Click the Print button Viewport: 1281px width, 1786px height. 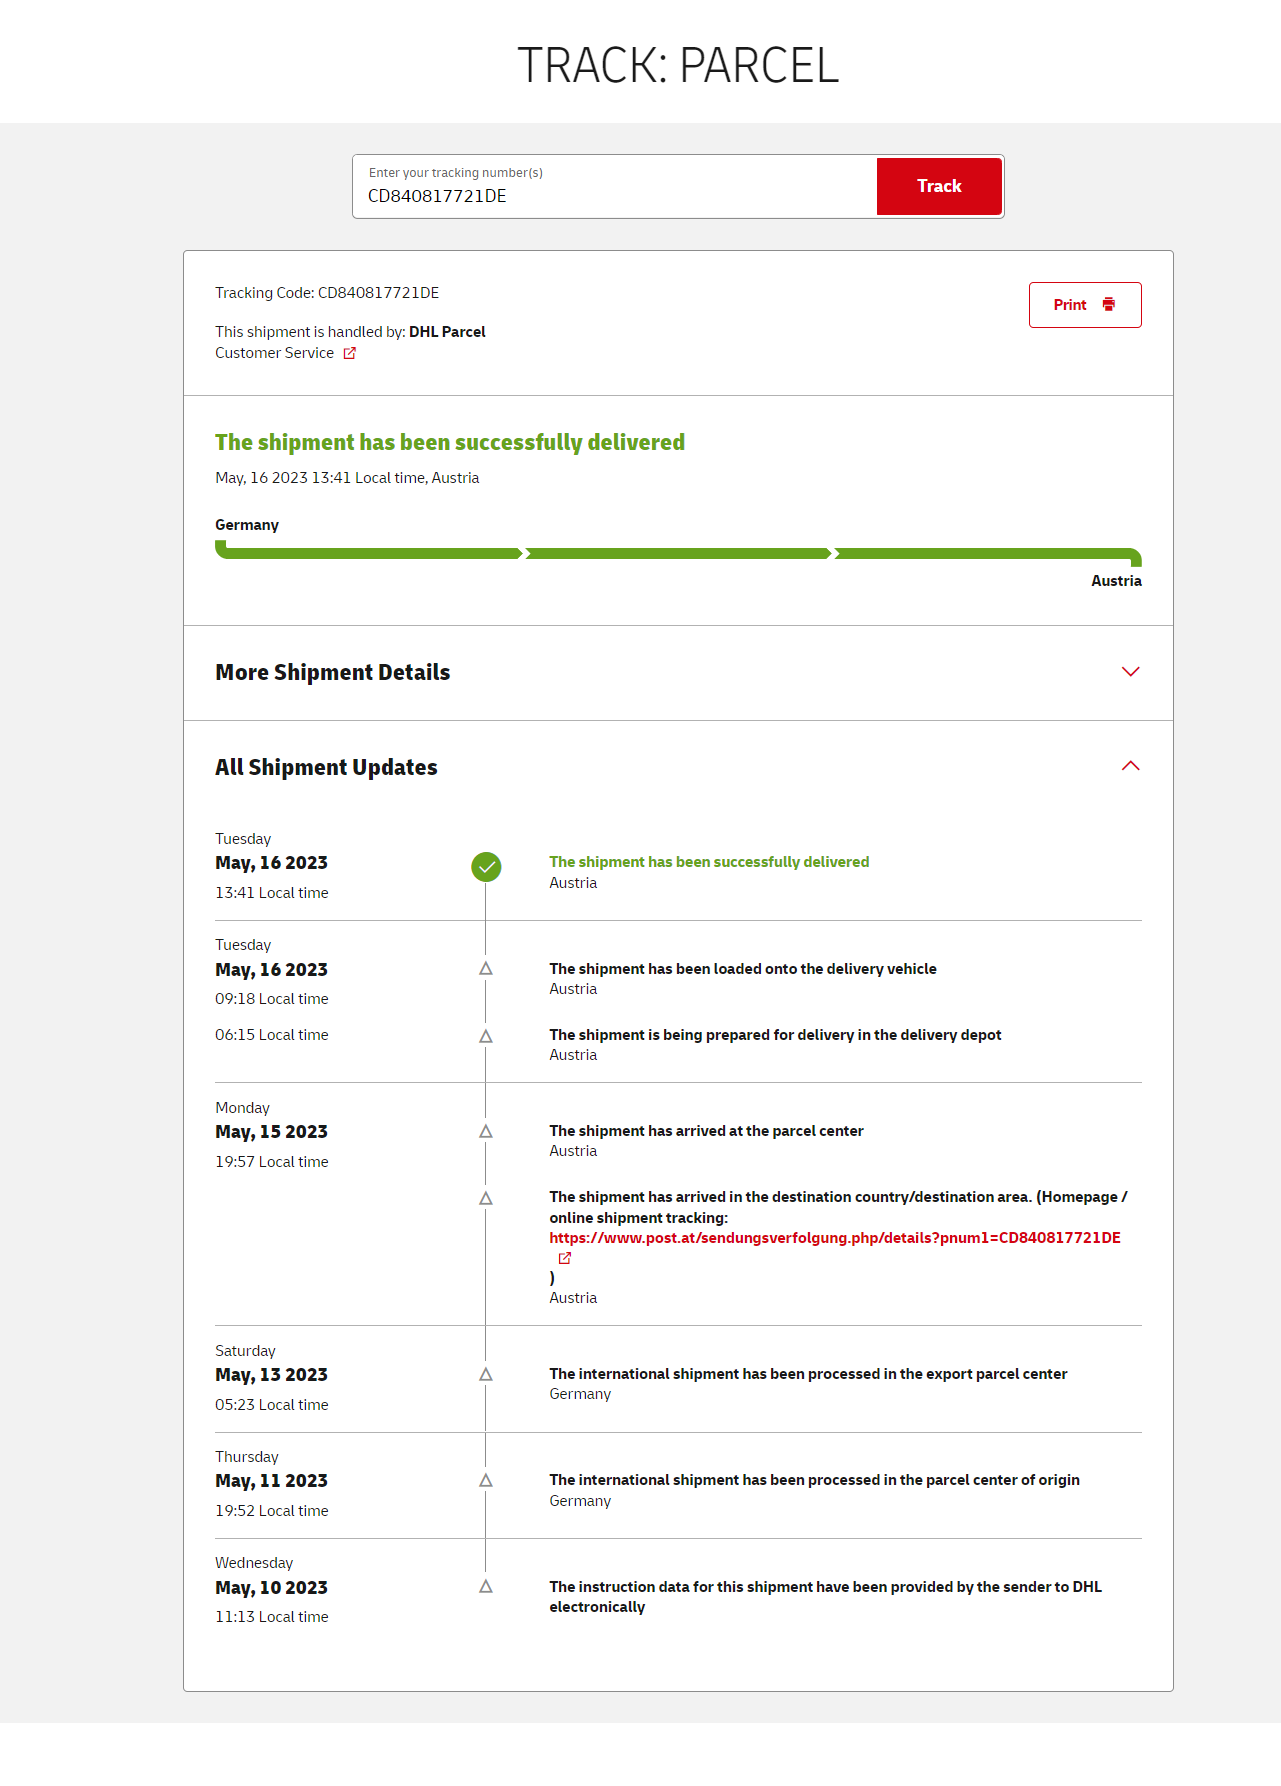[x=1084, y=305]
